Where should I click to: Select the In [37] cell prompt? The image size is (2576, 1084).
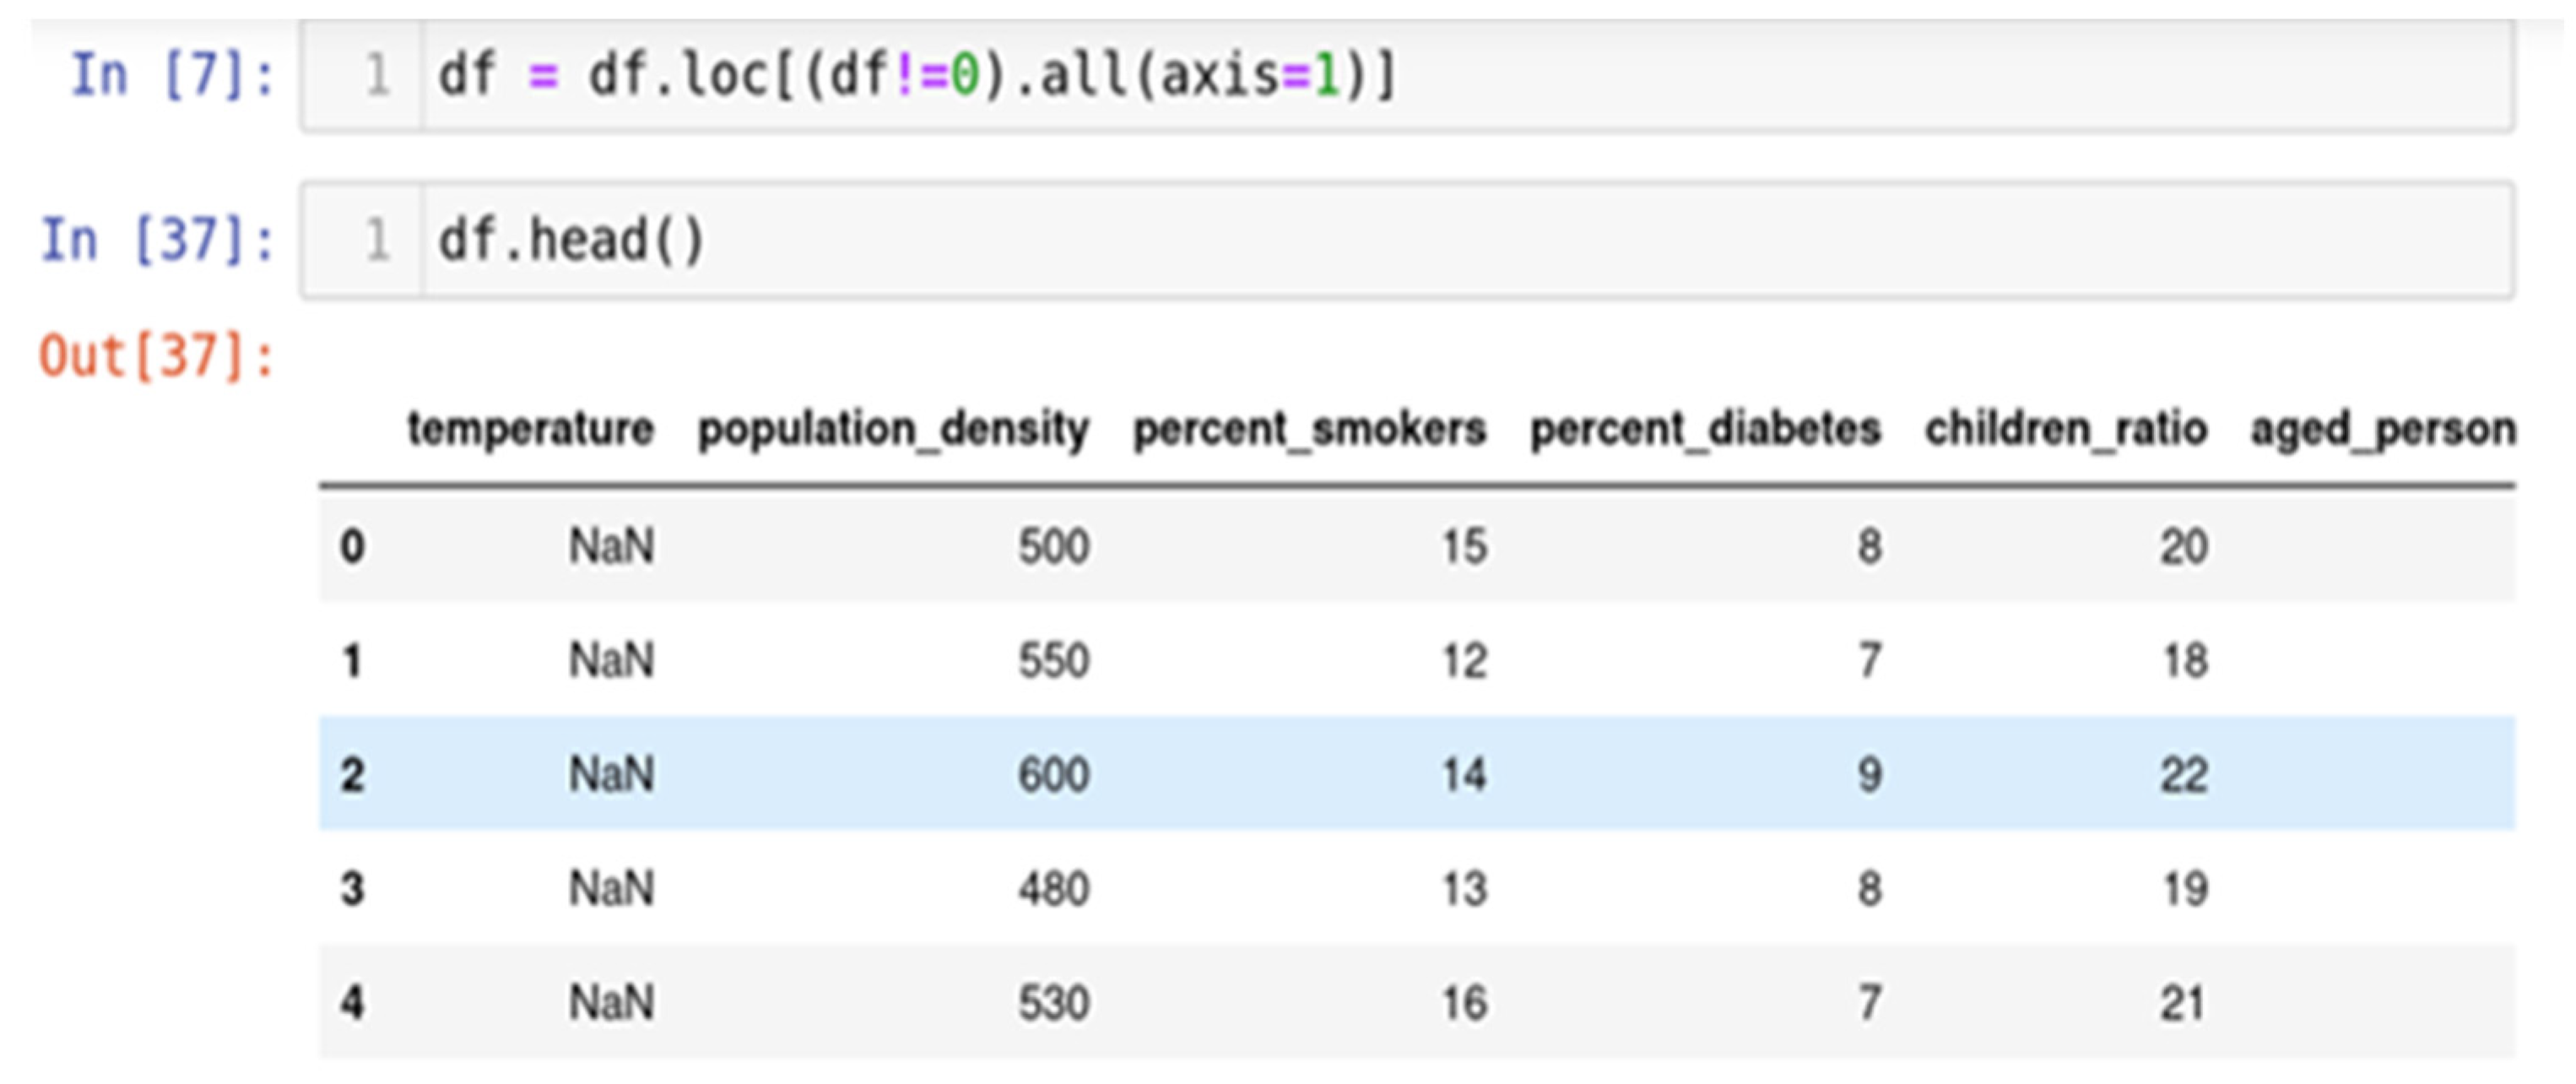(x=157, y=240)
